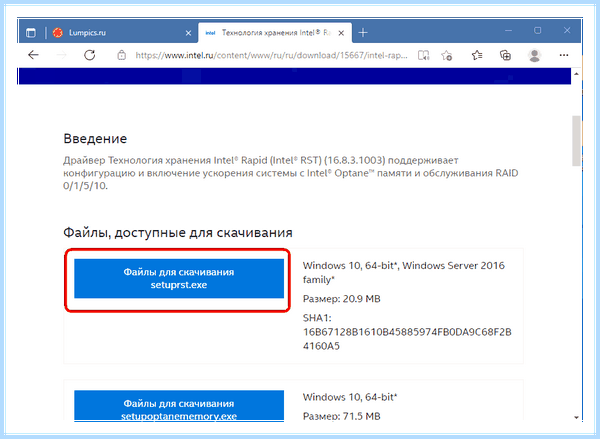This screenshot has height=439, width=600.
Task: Minimize the browser window
Action: (508, 31)
